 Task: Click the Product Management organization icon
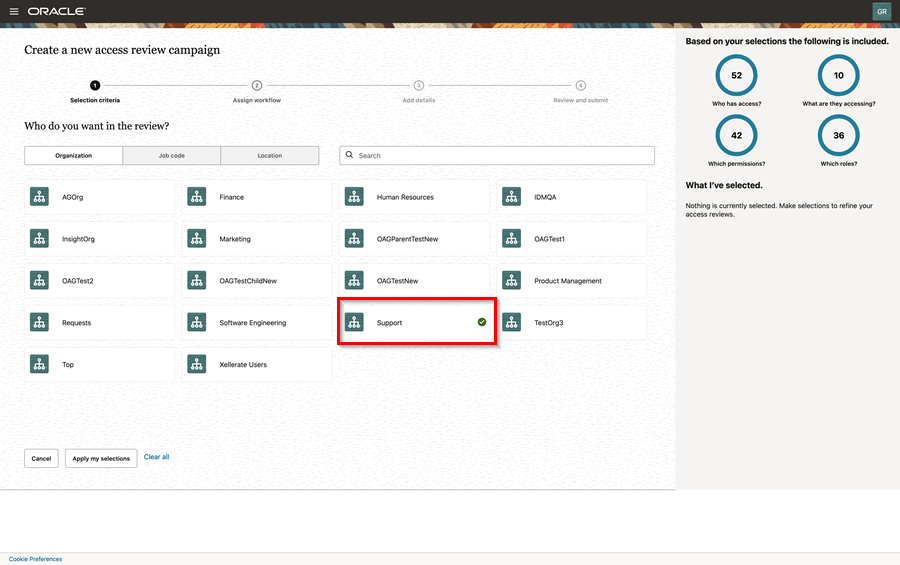[511, 281]
